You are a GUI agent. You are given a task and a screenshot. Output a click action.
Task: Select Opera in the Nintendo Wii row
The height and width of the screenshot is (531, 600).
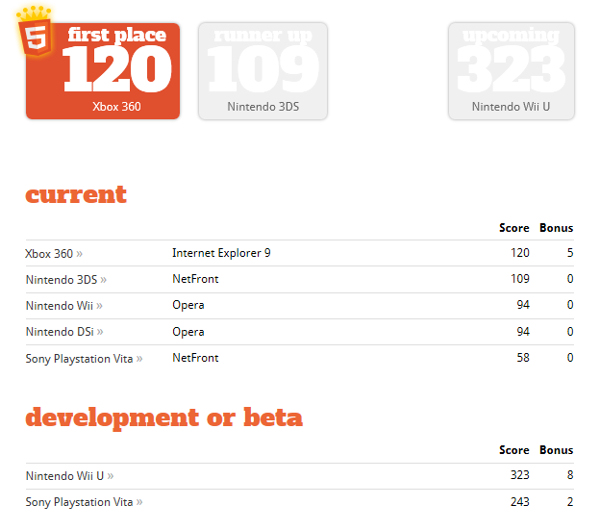pos(188,305)
